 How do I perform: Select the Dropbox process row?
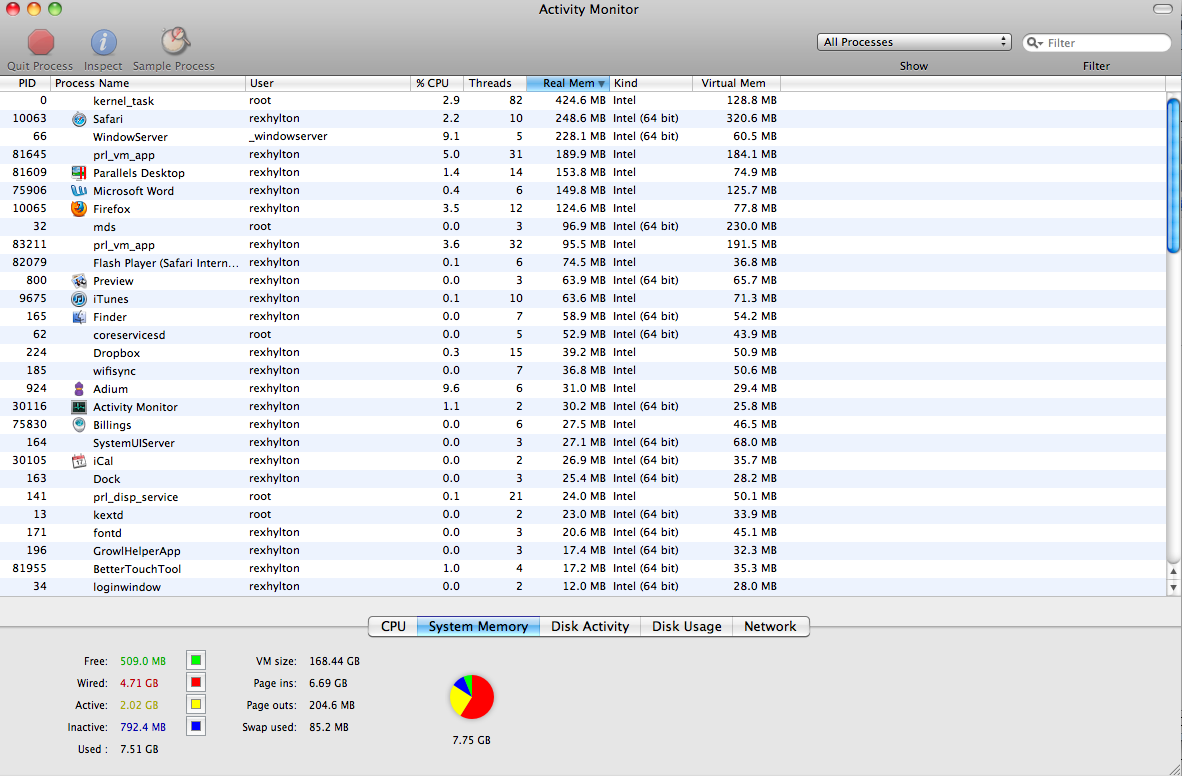[x=583, y=352]
